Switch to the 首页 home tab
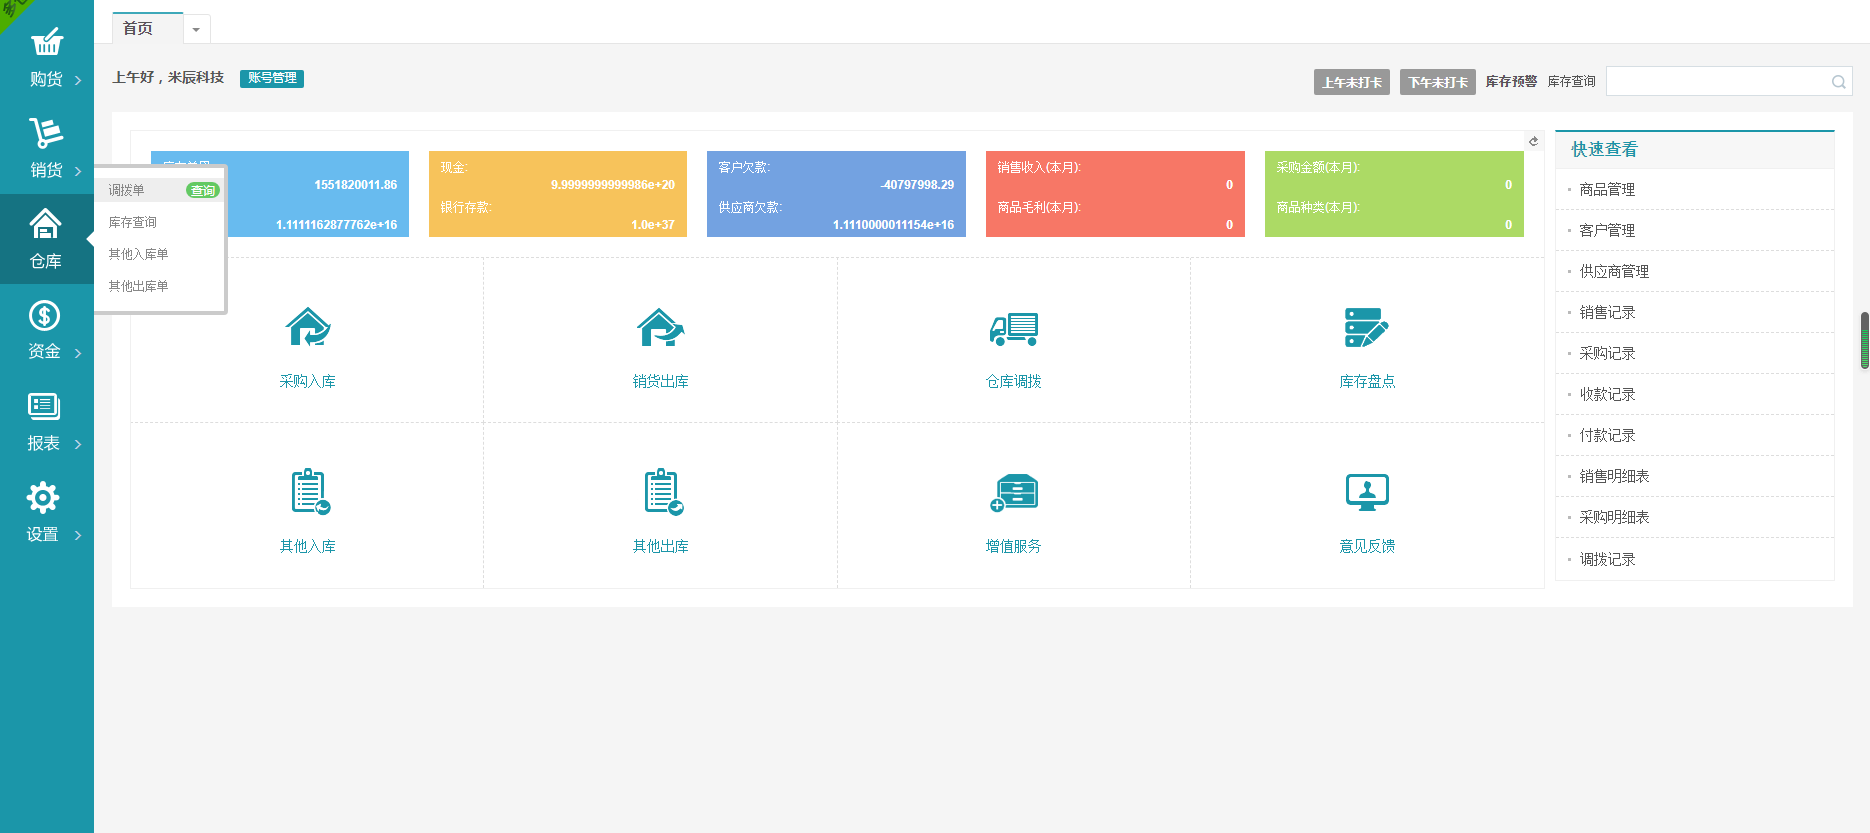Screen dimensions: 1870x833 coord(139,29)
